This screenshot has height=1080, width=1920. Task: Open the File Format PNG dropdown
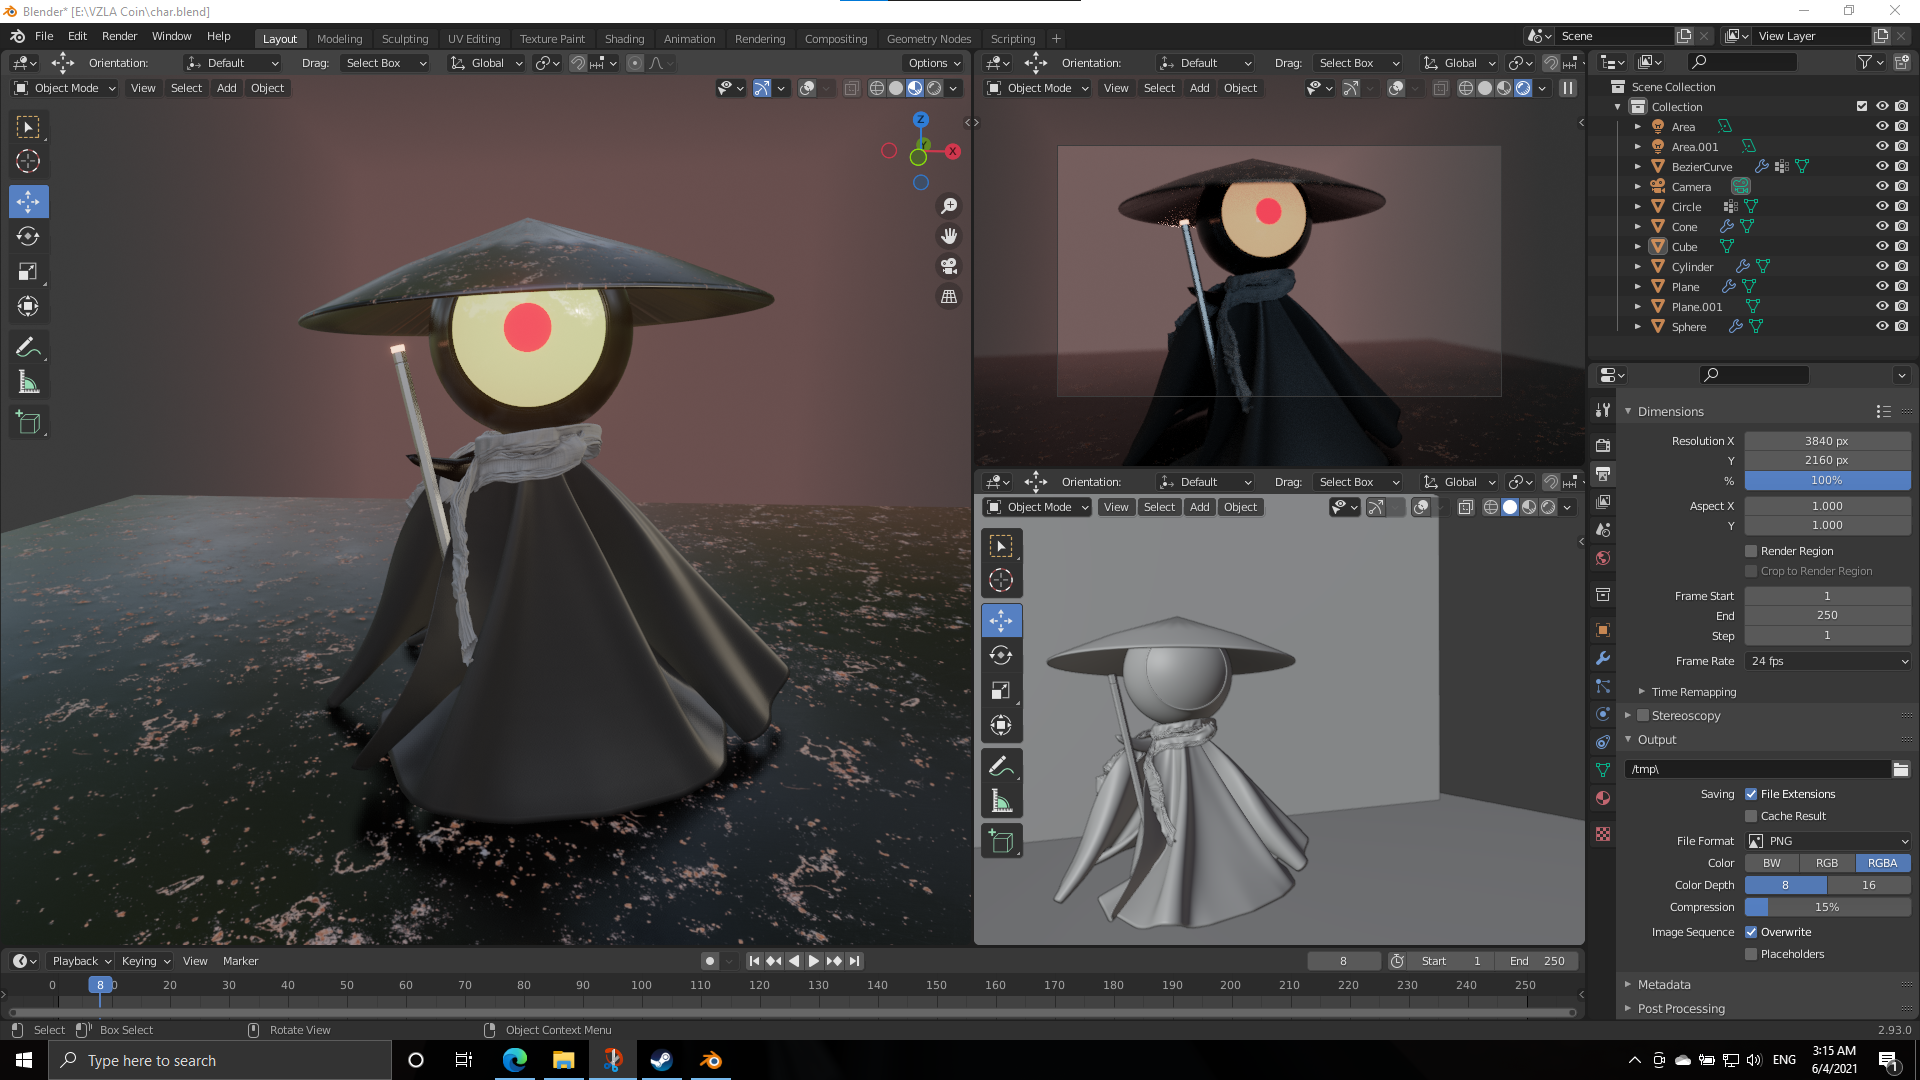pos(1827,841)
